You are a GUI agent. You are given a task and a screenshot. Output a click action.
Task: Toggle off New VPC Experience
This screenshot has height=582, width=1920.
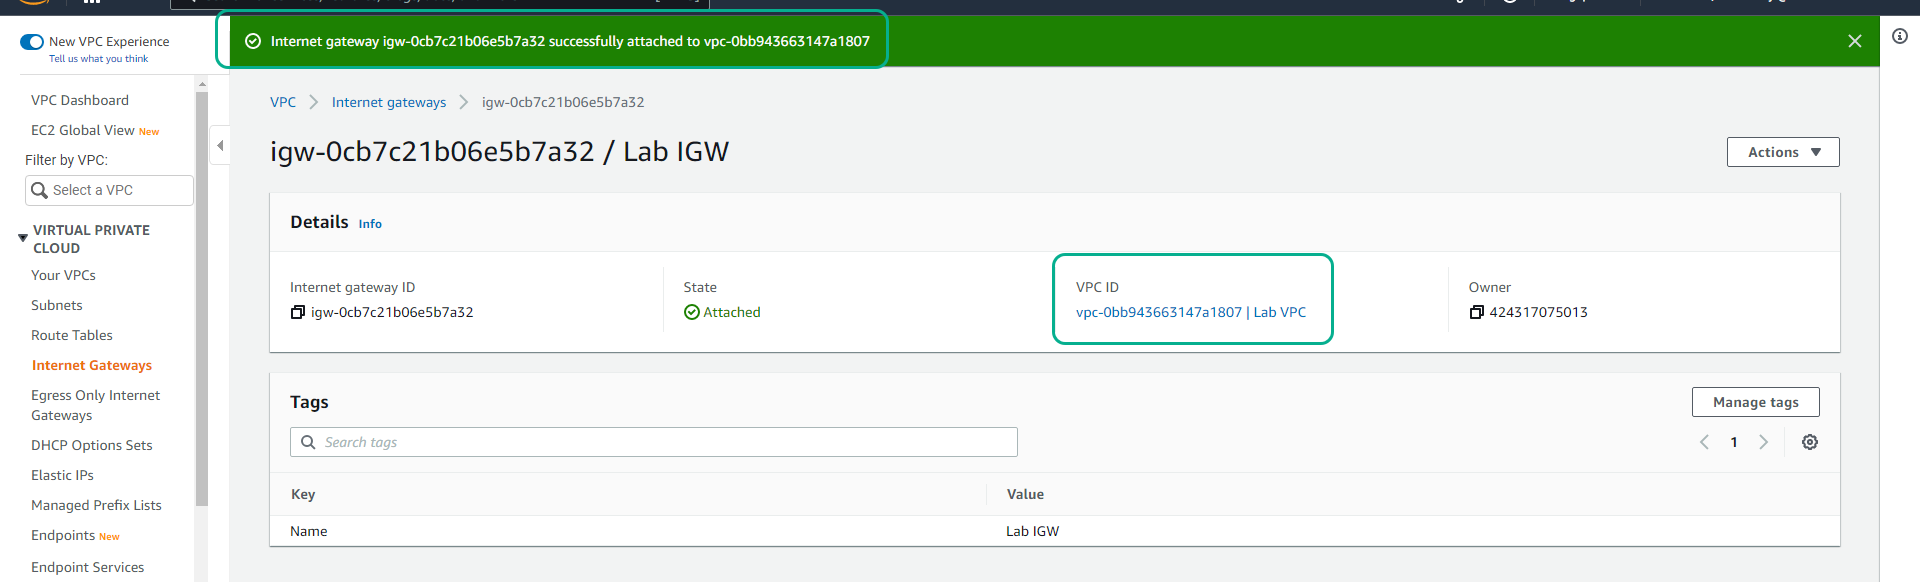click(32, 42)
